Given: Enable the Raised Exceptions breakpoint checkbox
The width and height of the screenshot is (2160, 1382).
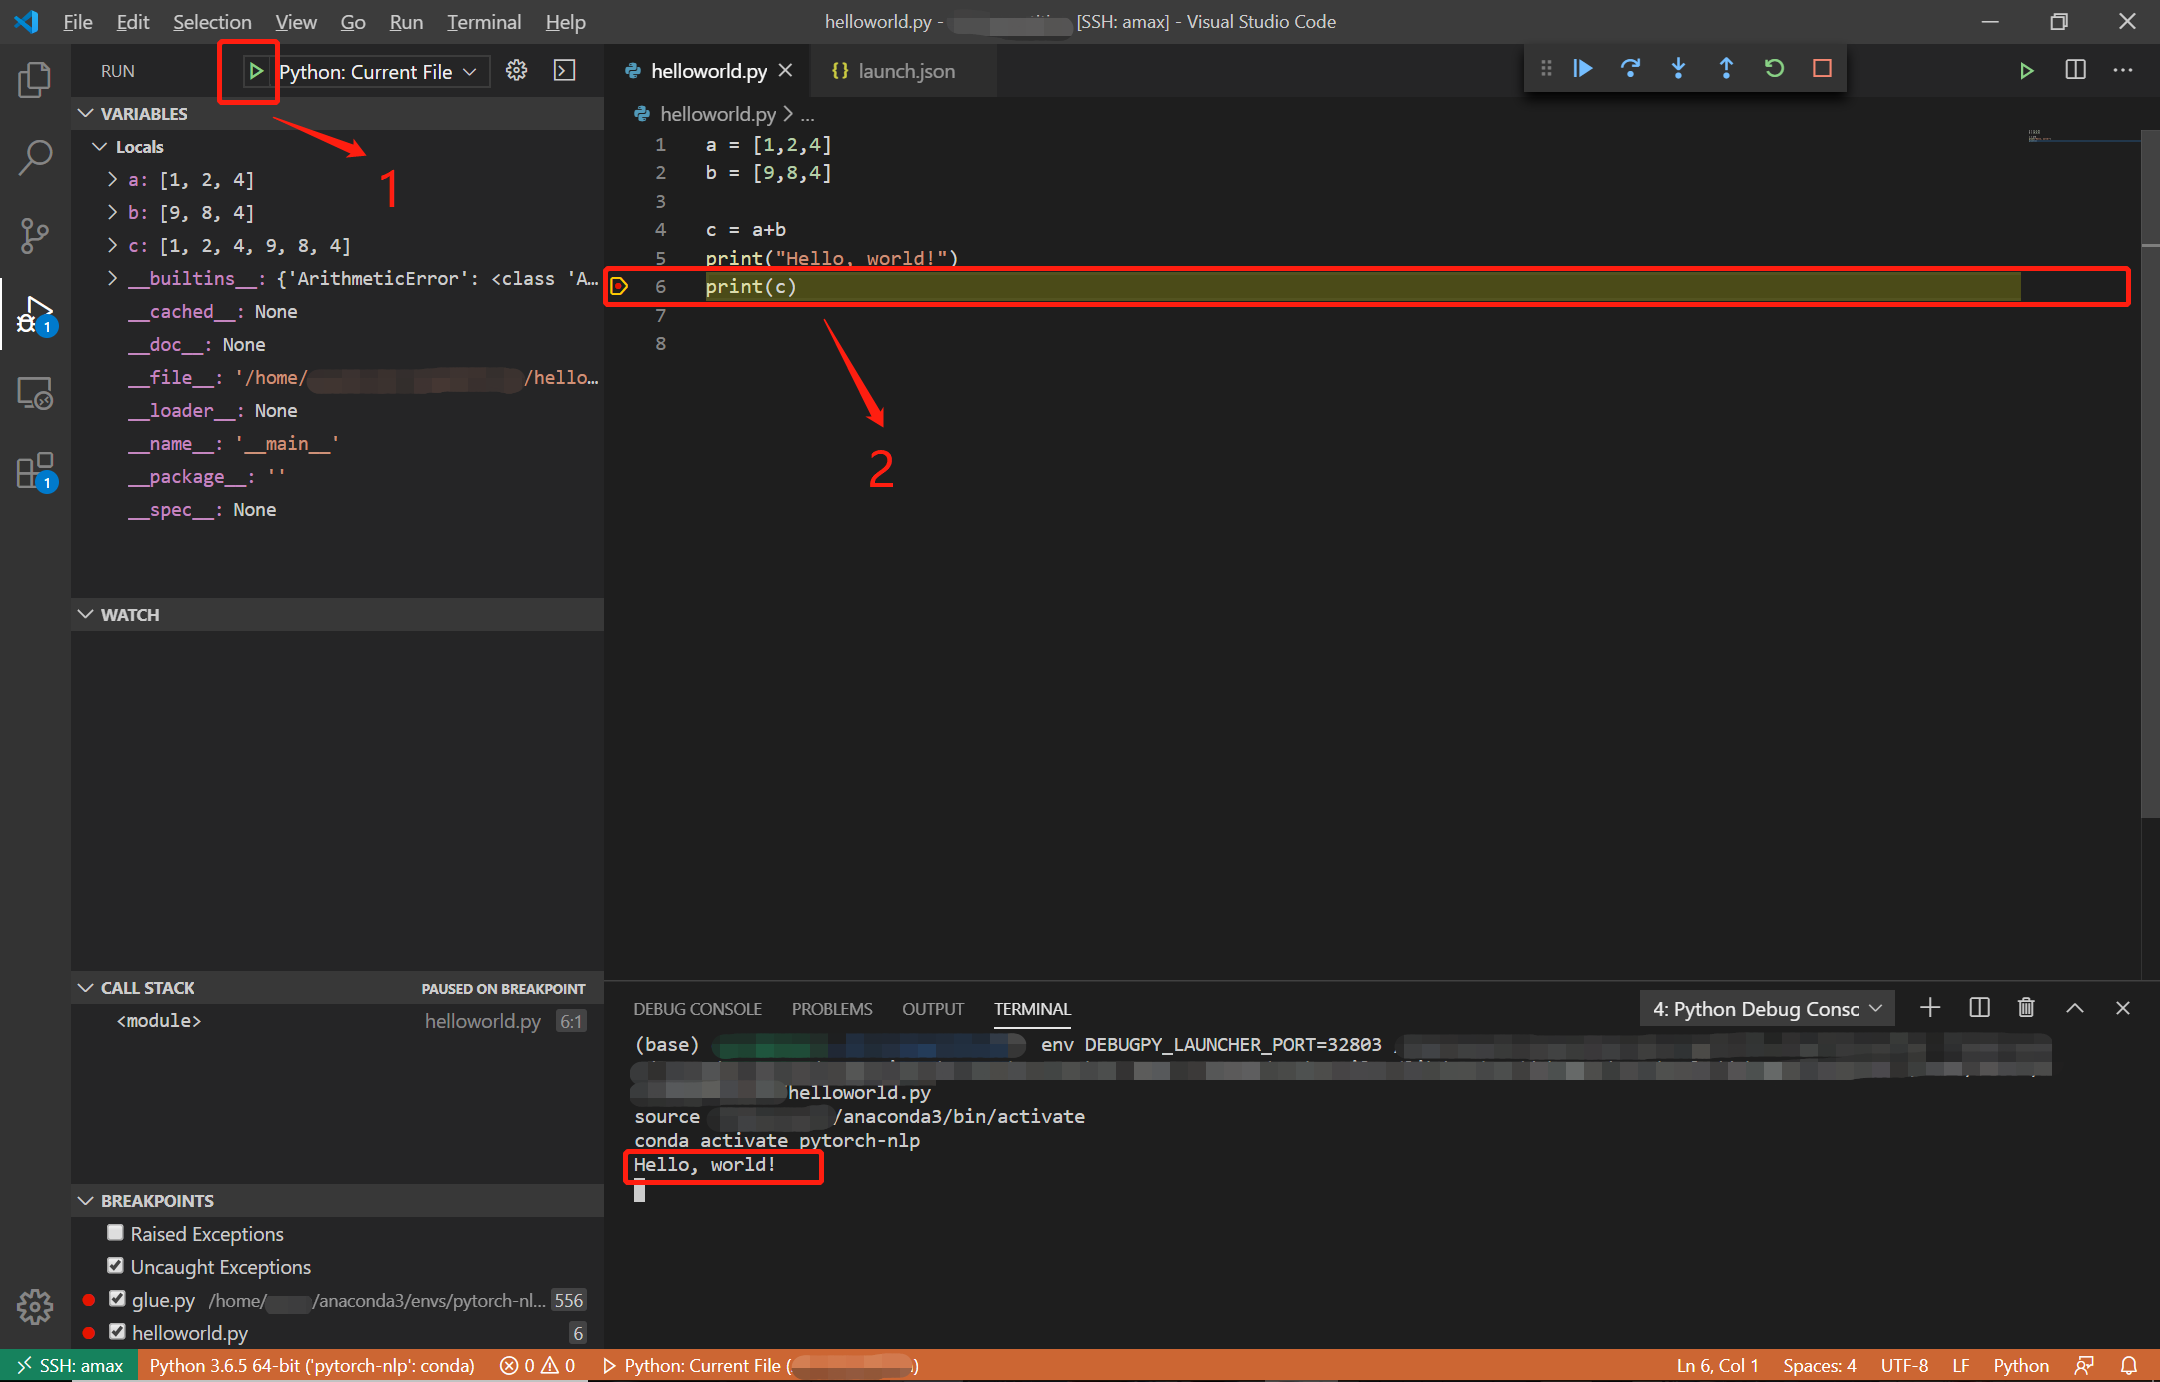Looking at the screenshot, I should coord(116,1233).
